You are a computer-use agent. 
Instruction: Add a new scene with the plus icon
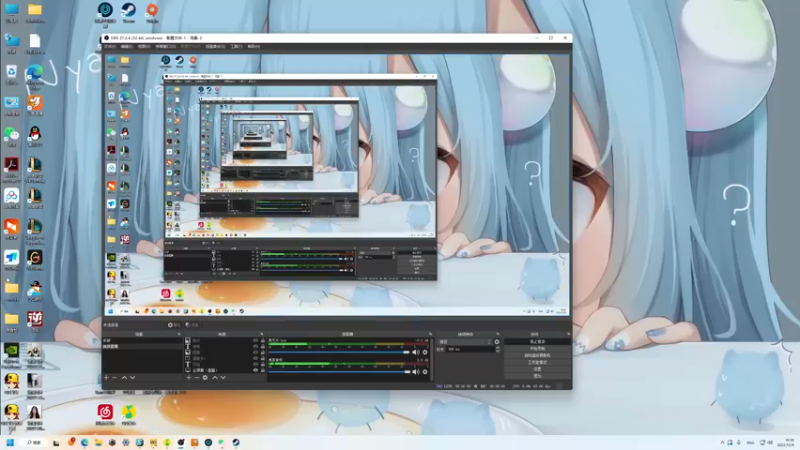coord(106,378)
